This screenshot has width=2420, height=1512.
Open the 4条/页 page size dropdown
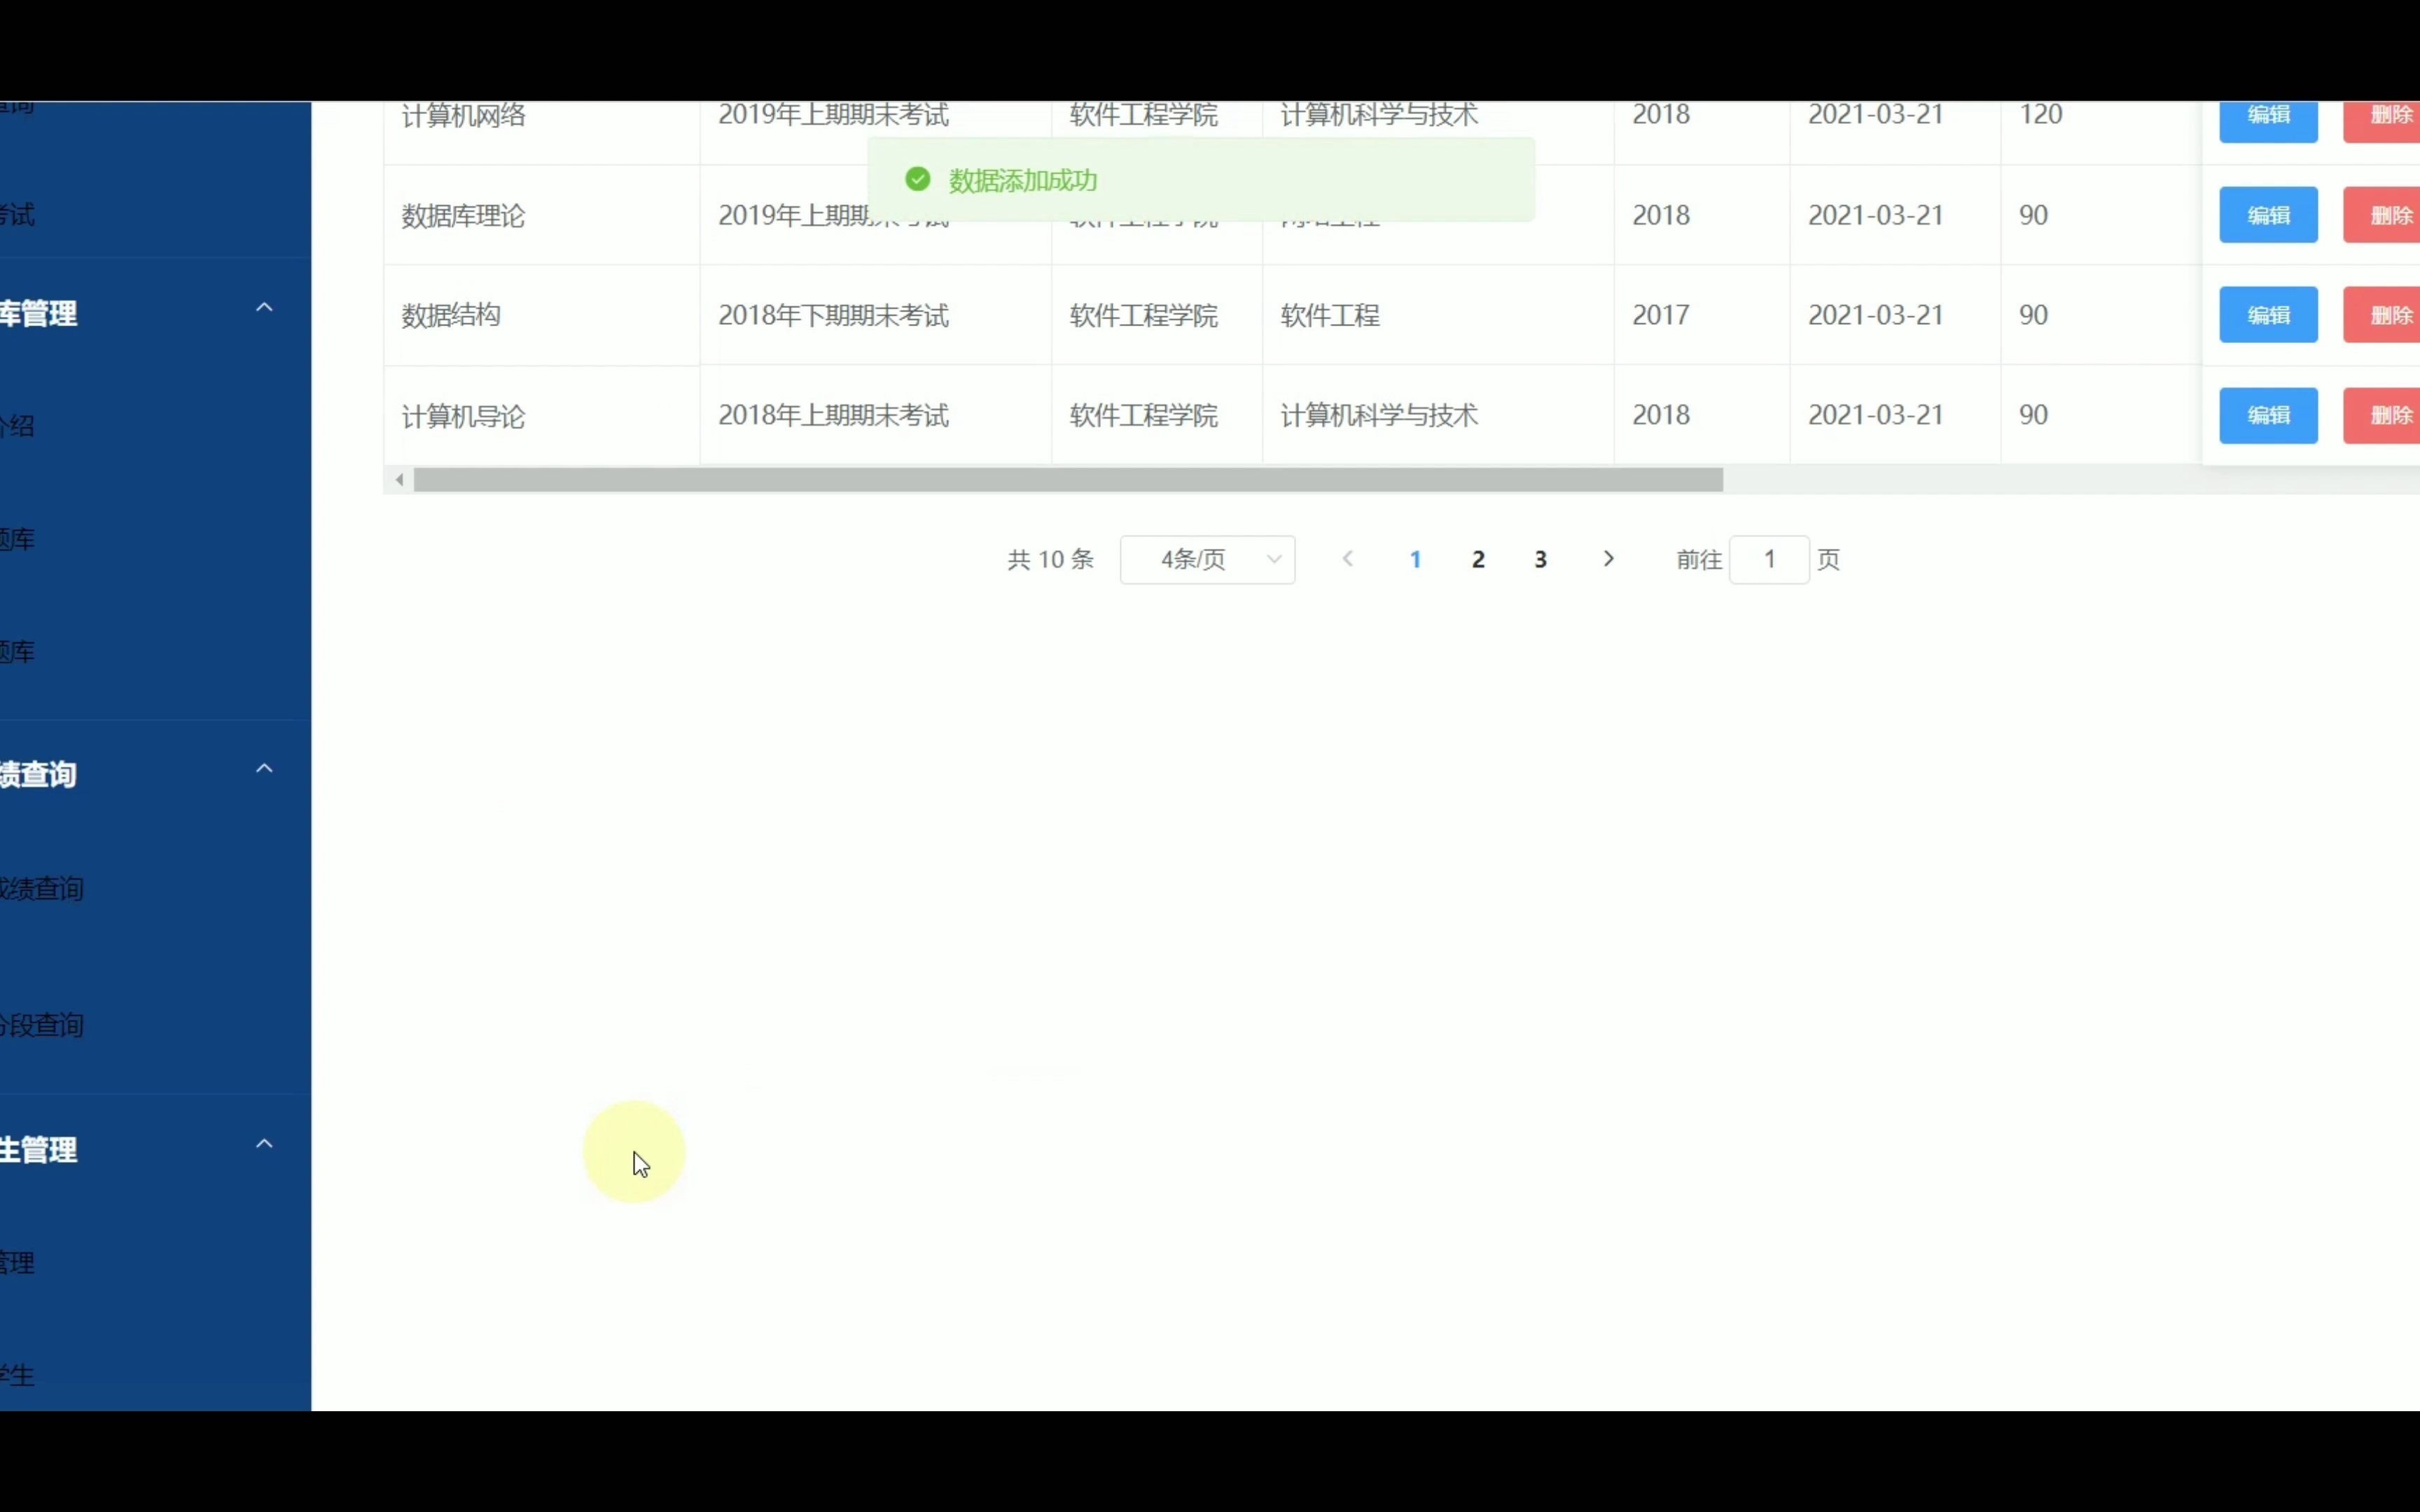click(1207, 560)
